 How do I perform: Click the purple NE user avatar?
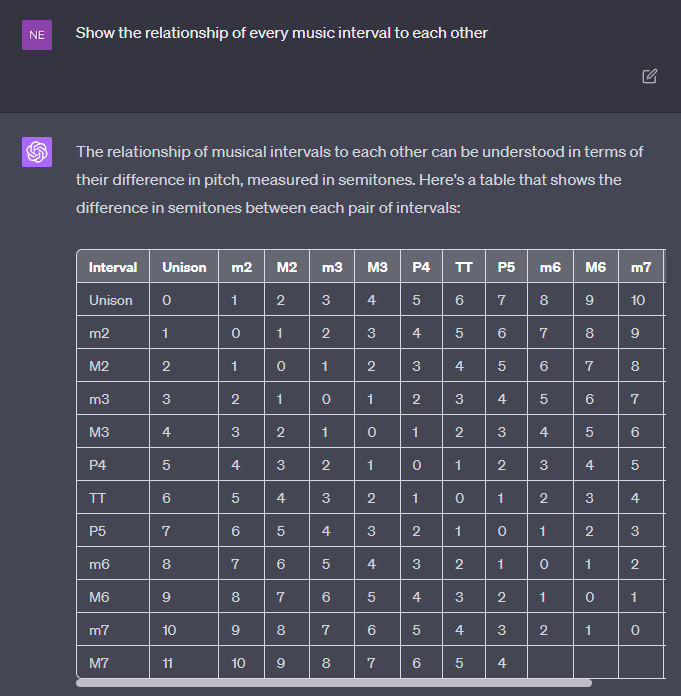tap(37, 34)
